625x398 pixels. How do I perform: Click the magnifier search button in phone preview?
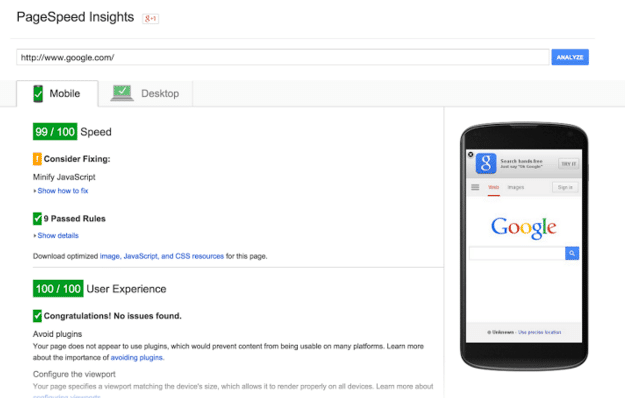(572, 253)
